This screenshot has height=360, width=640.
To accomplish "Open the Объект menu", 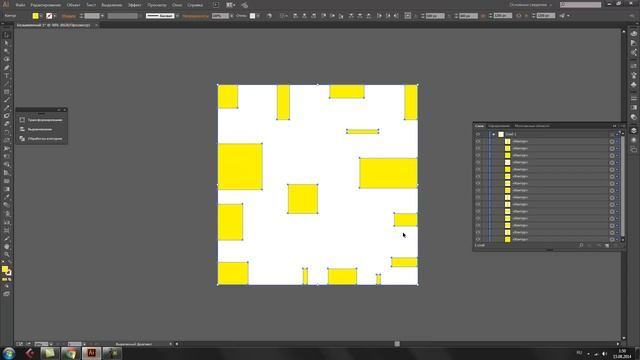I will pyautogui.click(x=73, y=5).
